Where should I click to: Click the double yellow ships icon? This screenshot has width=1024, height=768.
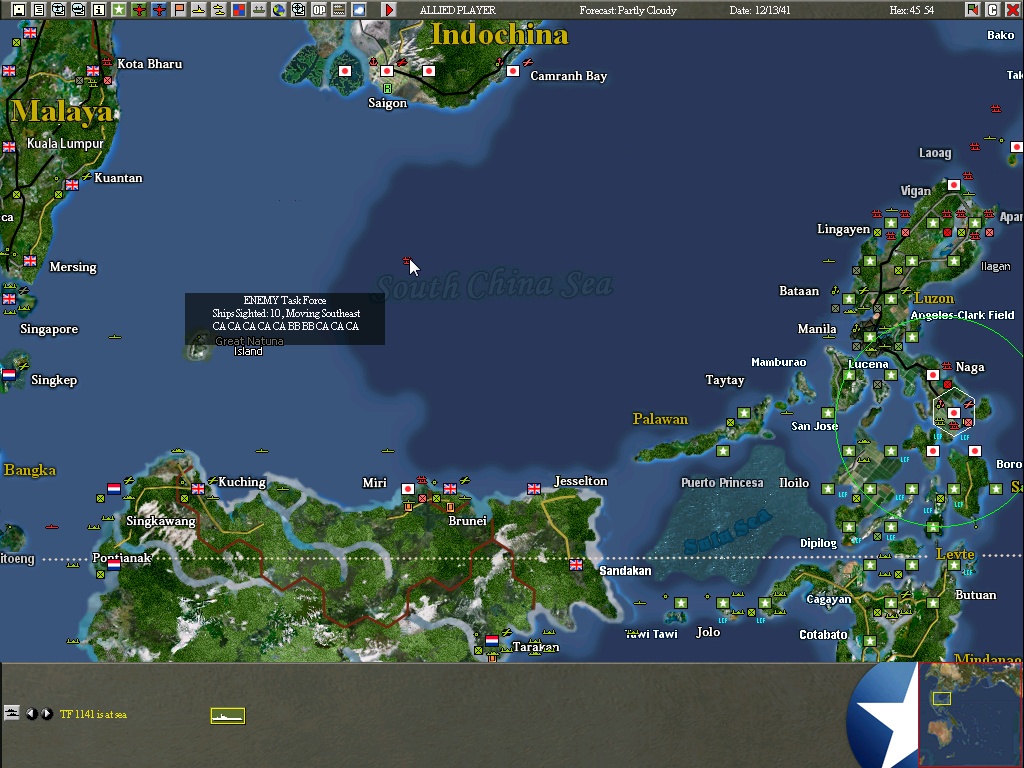(x=219, y=10)
